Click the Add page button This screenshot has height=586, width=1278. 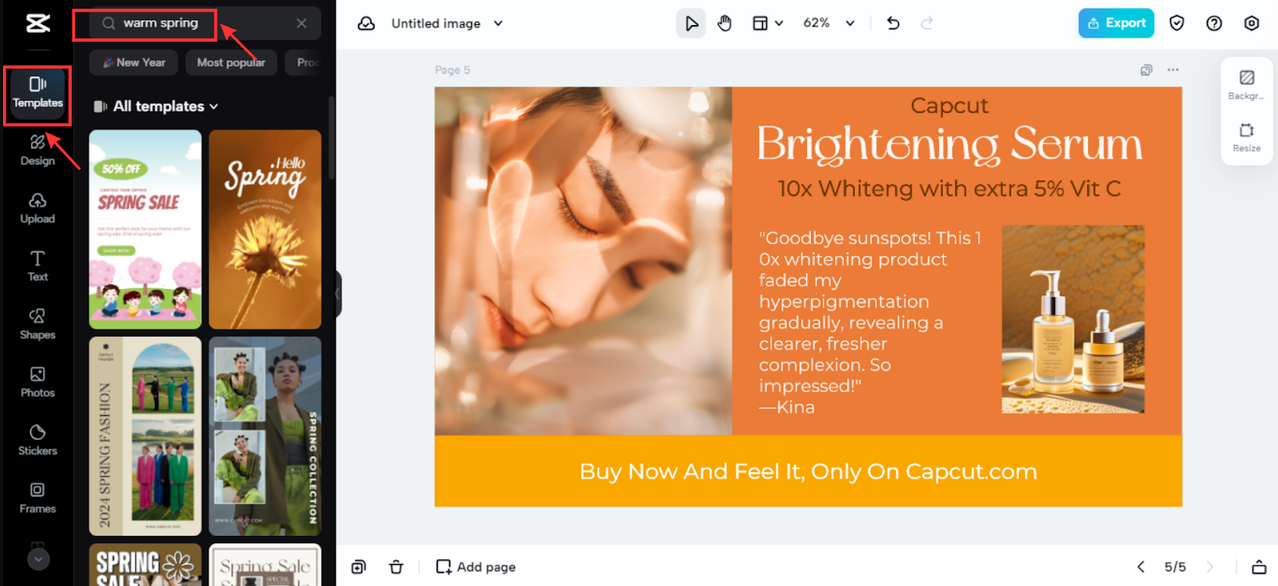476,567
